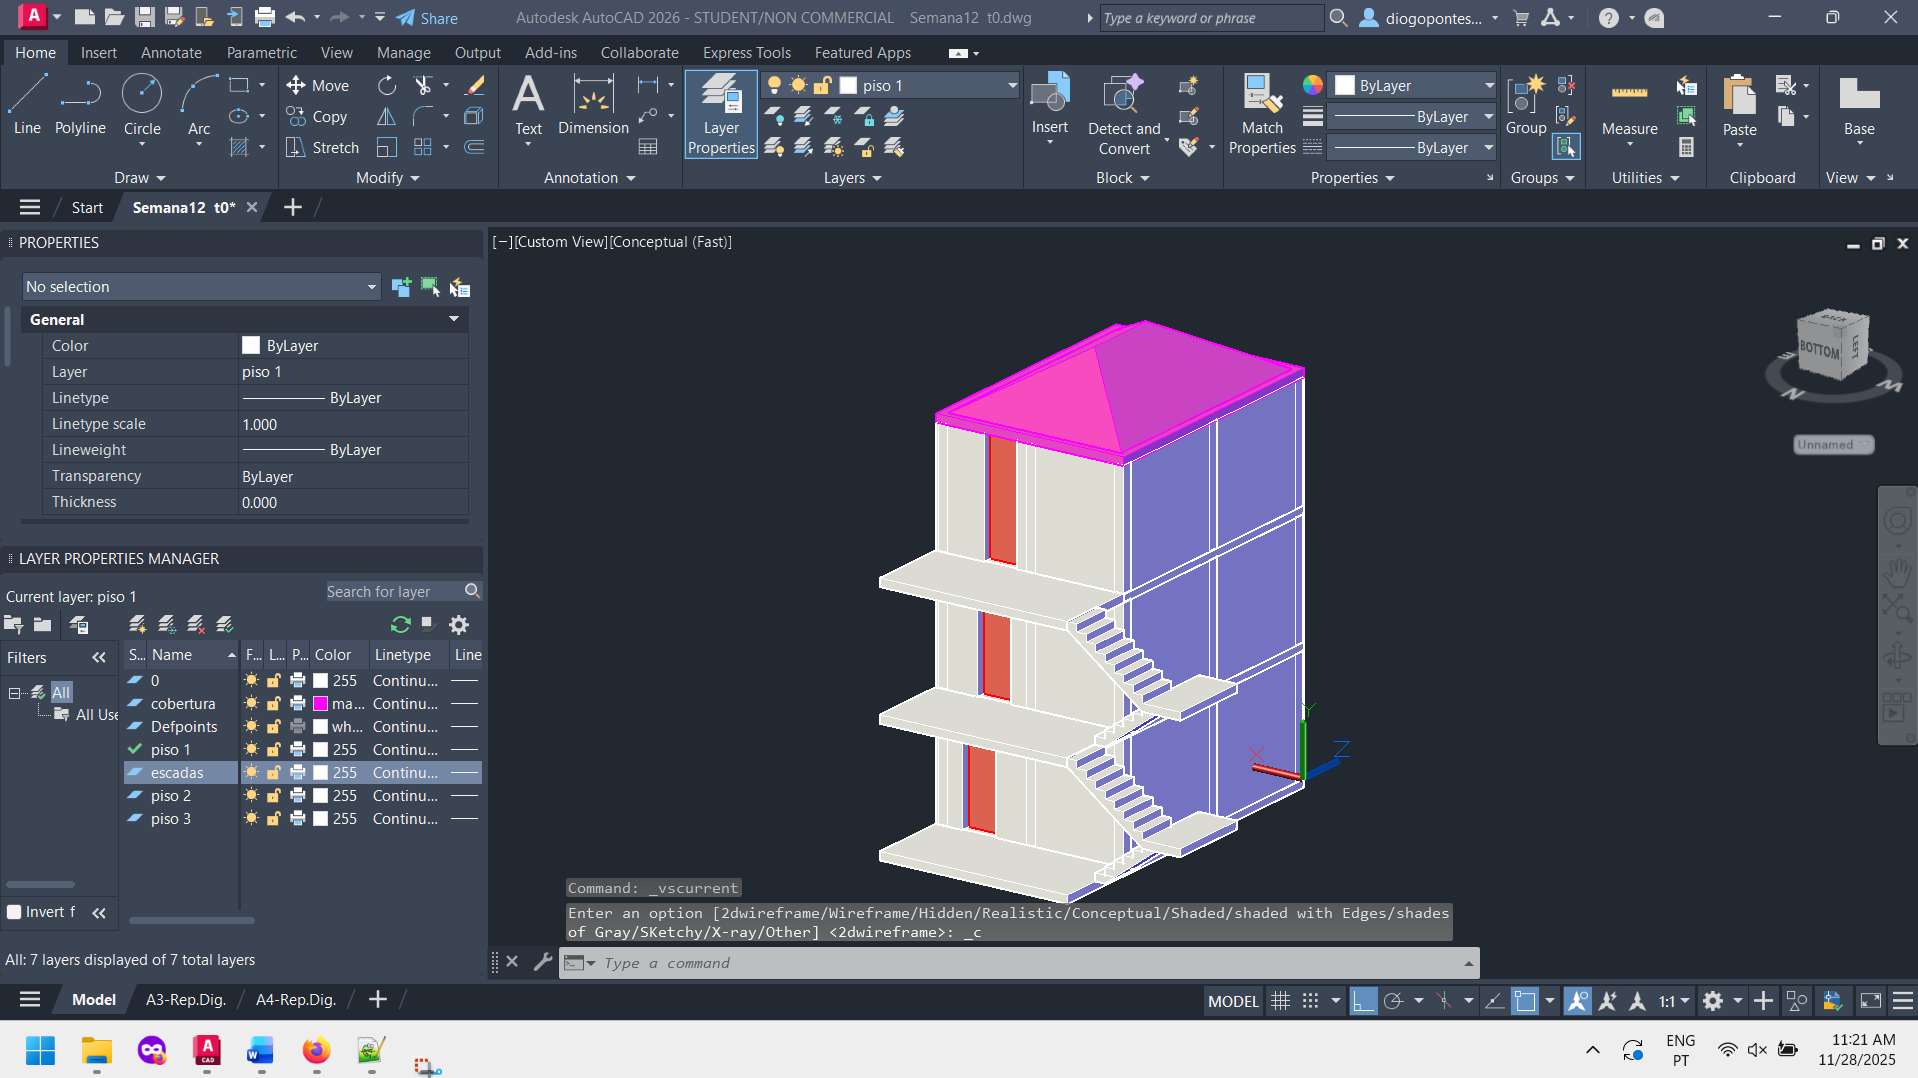The height and width of the screenshot is (1078, 1918).
Task: Click the Match Properties tool
Action: click(1261, 114)
